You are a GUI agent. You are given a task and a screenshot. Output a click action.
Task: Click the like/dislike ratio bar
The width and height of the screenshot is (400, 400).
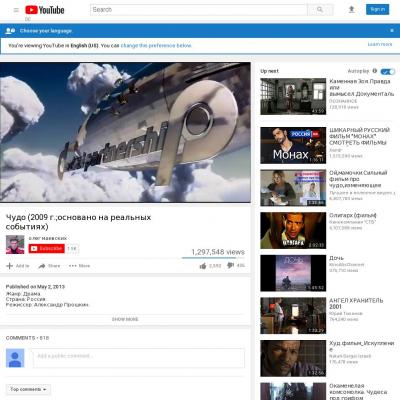pyautogui.click(x=213, y=258)
